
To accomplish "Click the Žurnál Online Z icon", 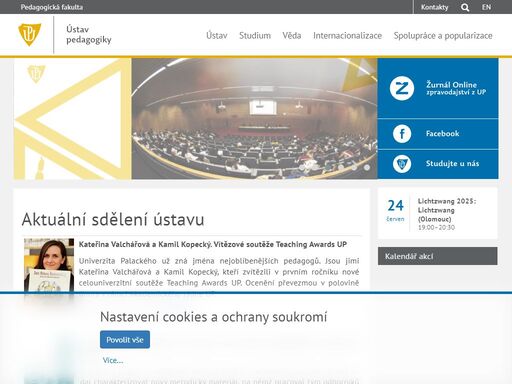I will (402, 88).
